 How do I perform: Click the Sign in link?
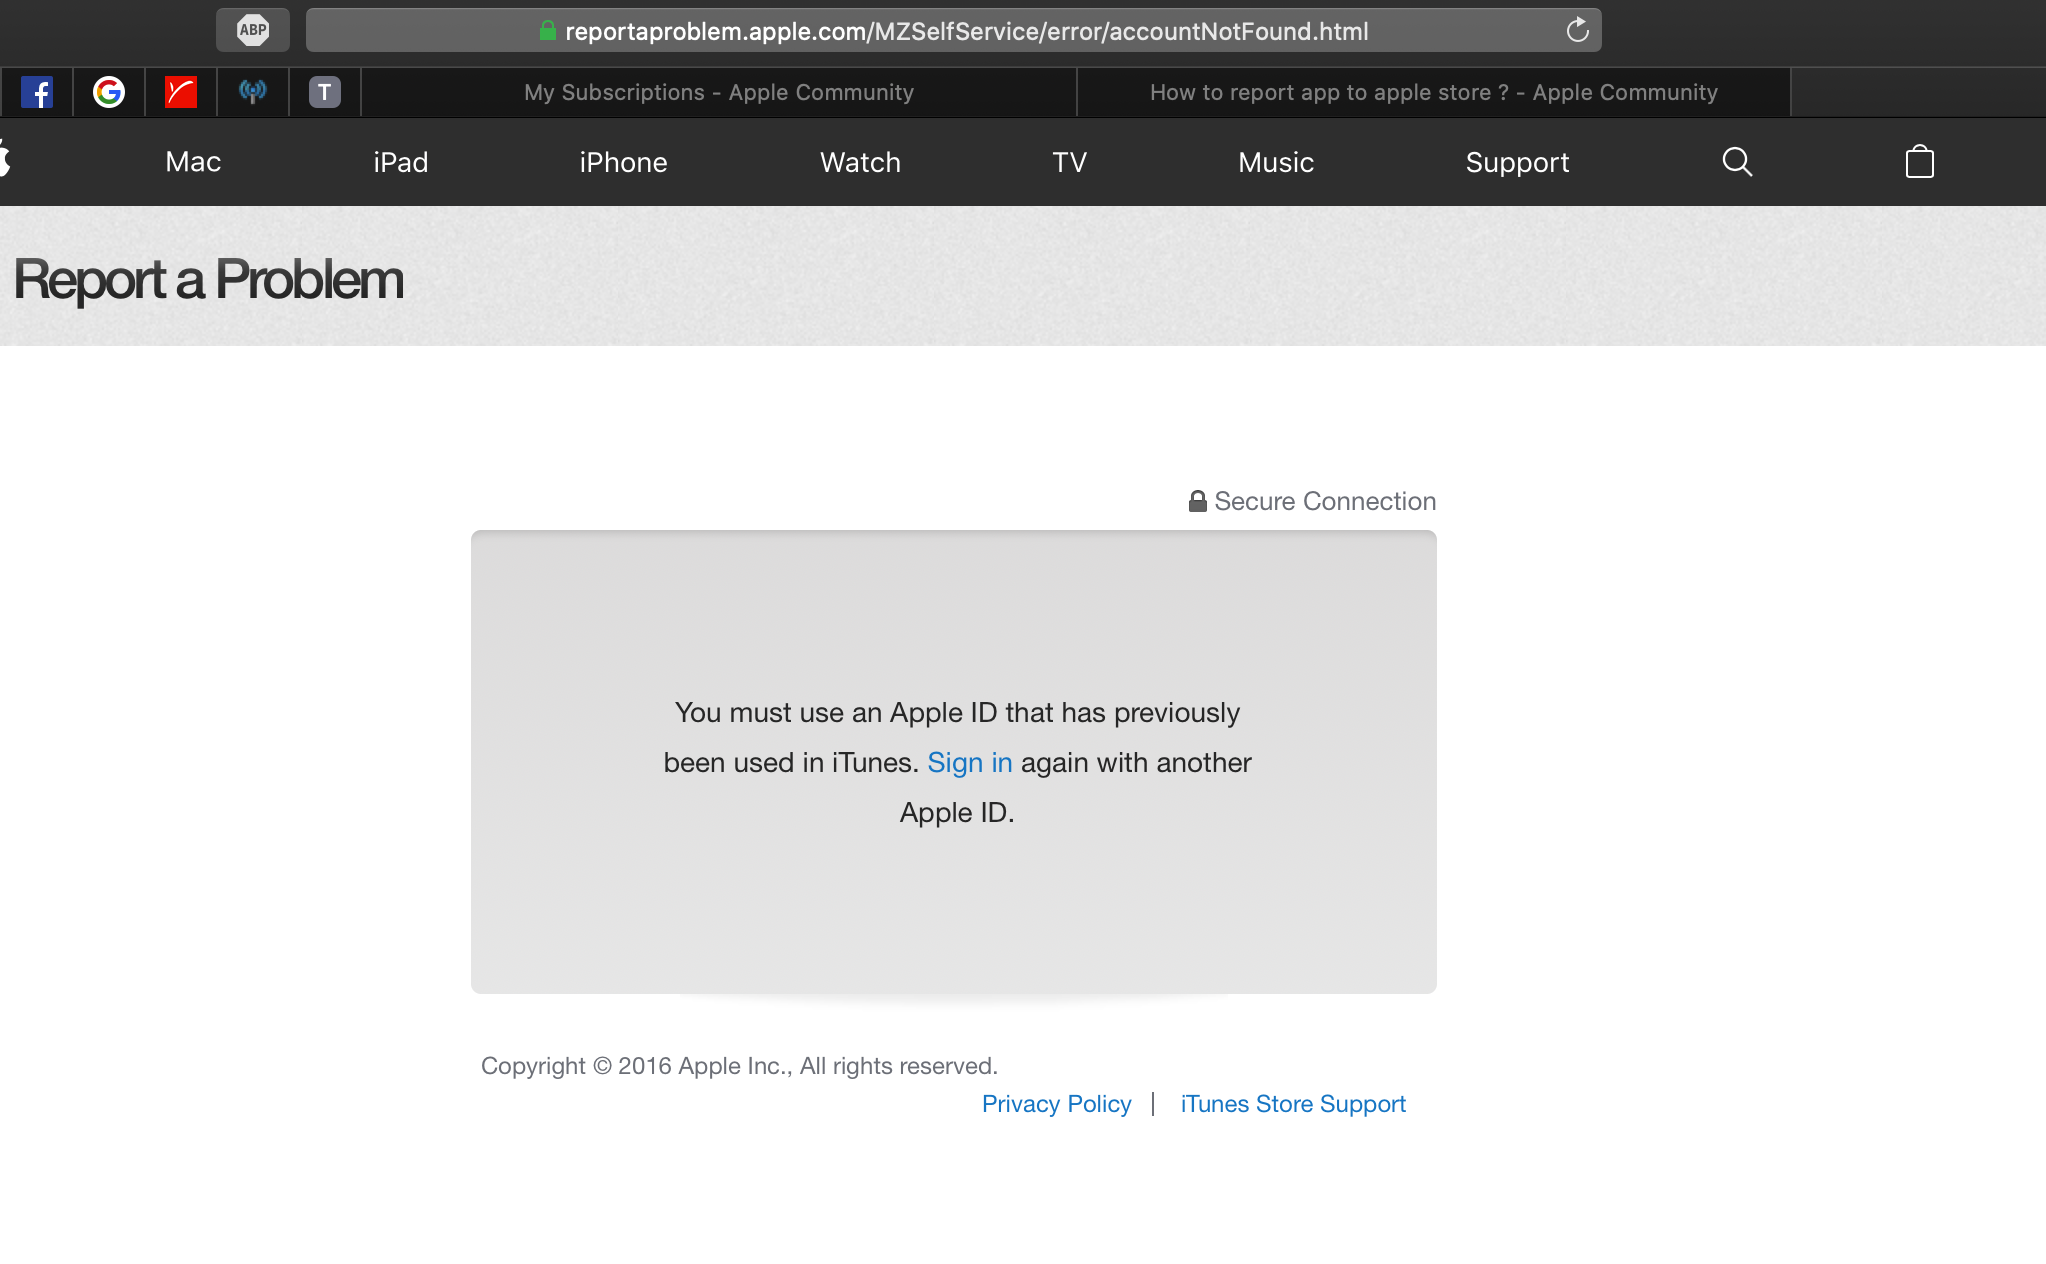pyautogui.click(x=969, y=763)
